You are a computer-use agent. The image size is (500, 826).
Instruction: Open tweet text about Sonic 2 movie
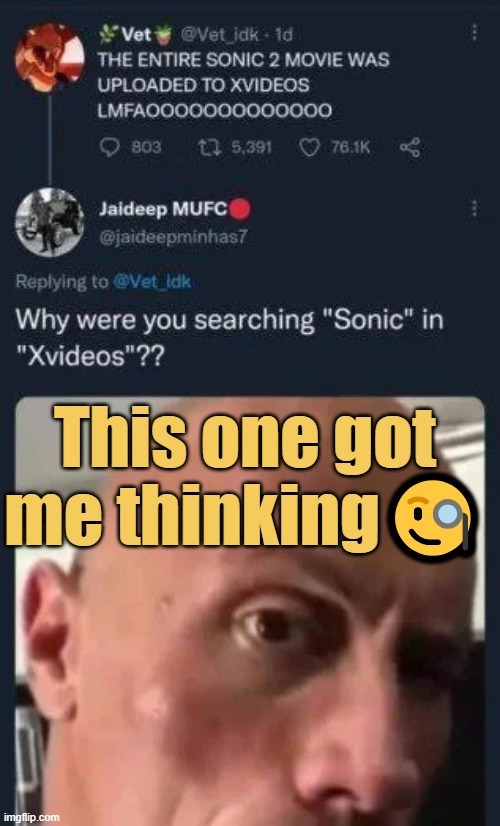click(x=243, y=85)
